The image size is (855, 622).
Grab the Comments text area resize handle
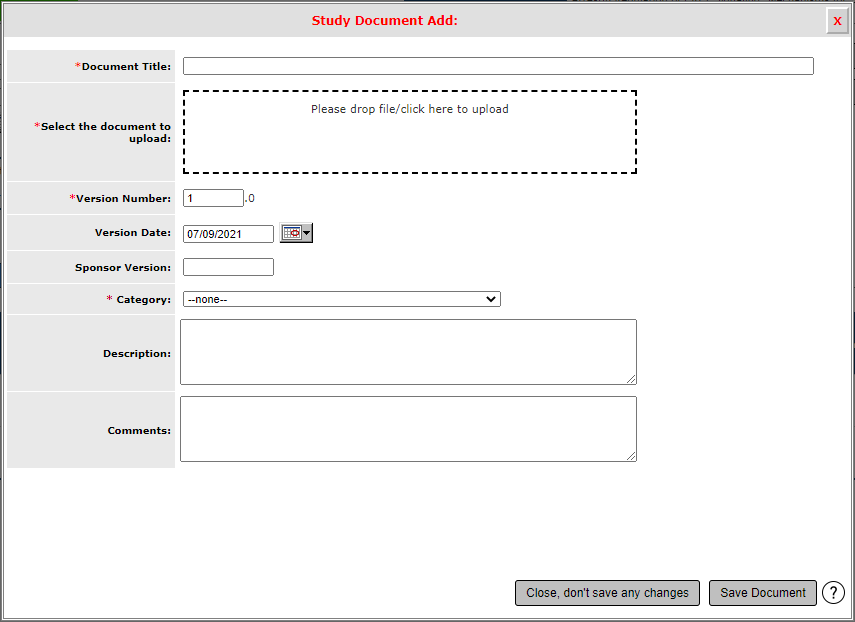[x=631, y=456]
